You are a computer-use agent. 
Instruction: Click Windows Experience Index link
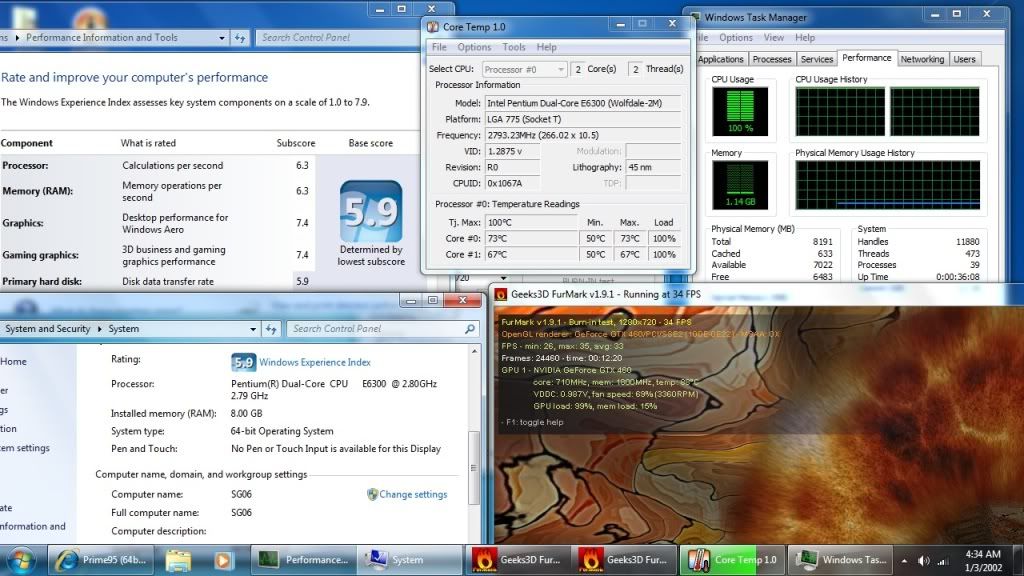click(315, 362)
